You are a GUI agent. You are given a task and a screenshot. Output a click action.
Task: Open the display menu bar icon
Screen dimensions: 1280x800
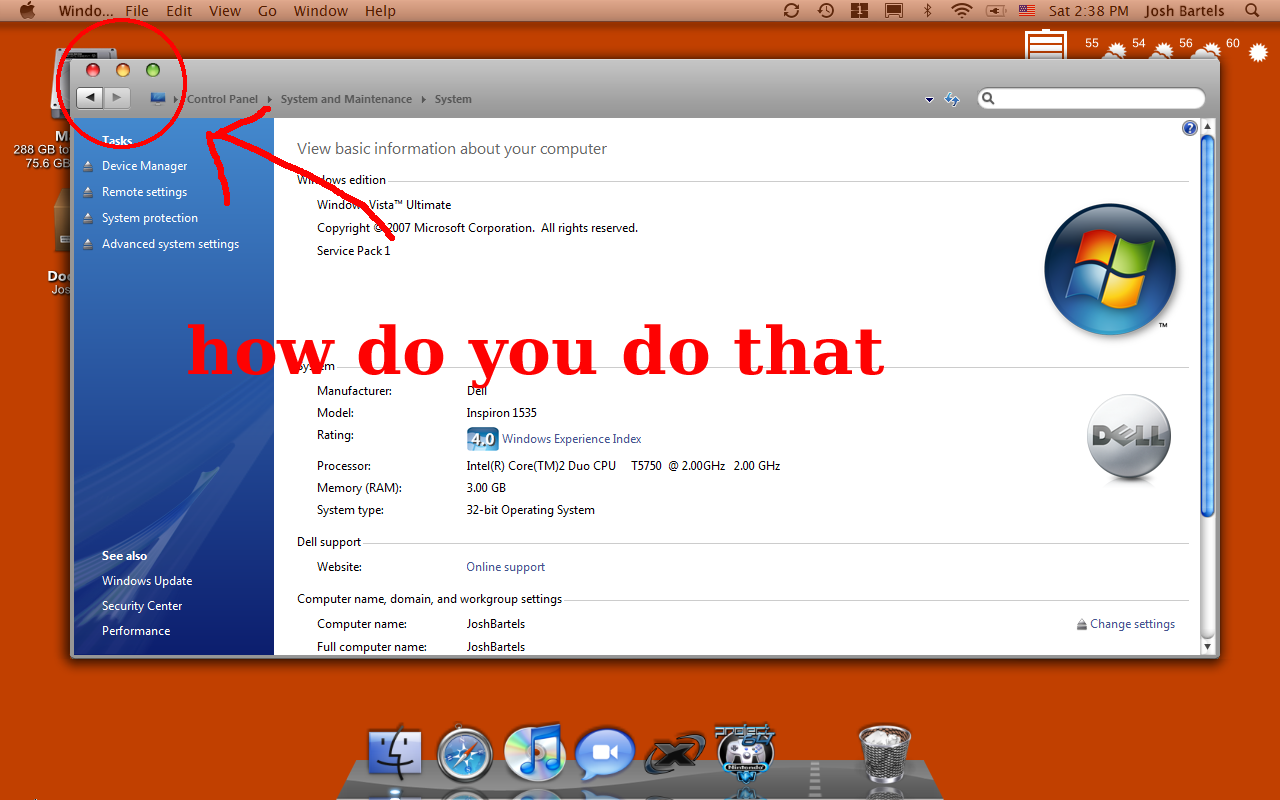(894, 10)
